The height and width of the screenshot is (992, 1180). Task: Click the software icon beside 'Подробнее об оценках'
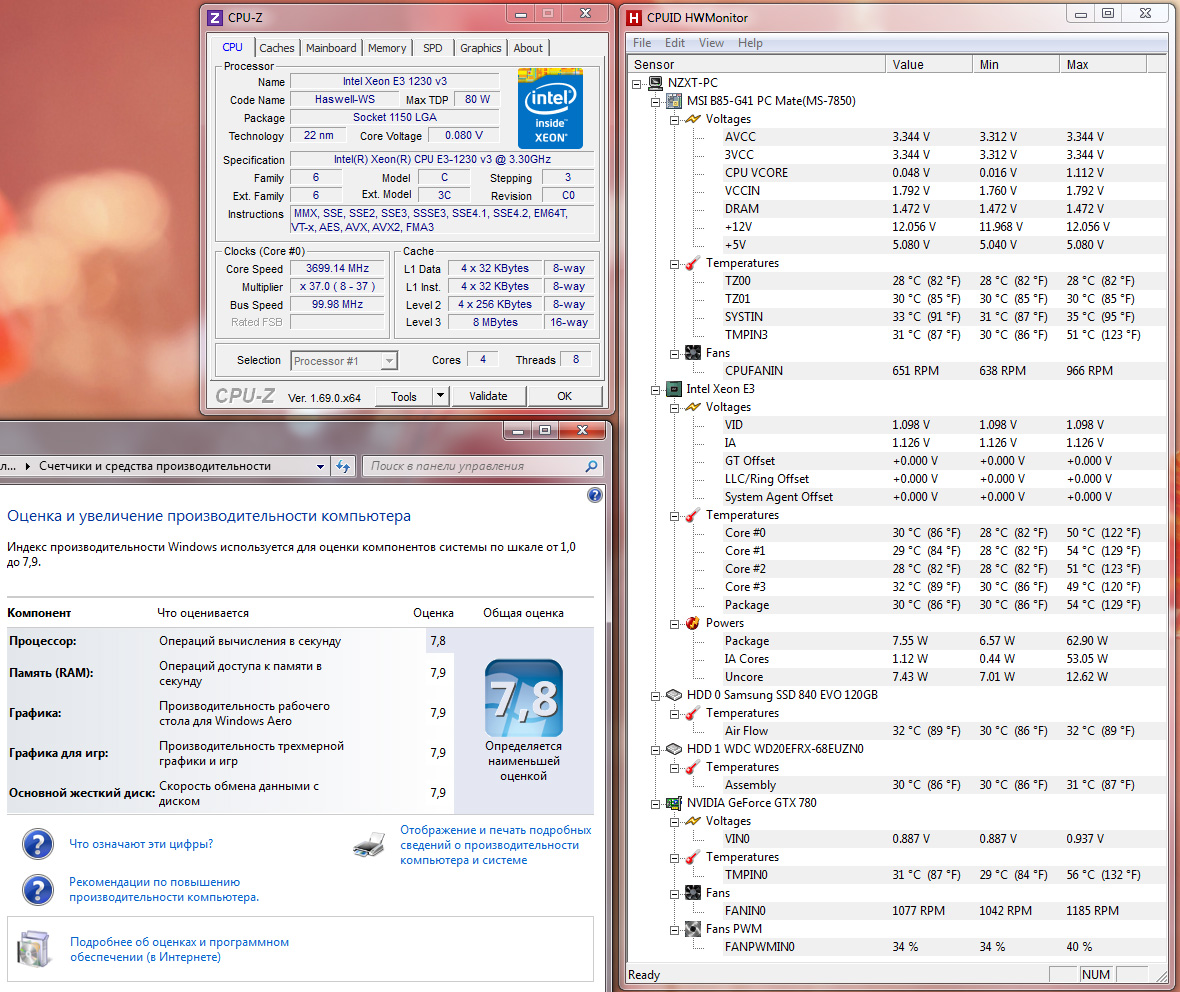(35, 948)
